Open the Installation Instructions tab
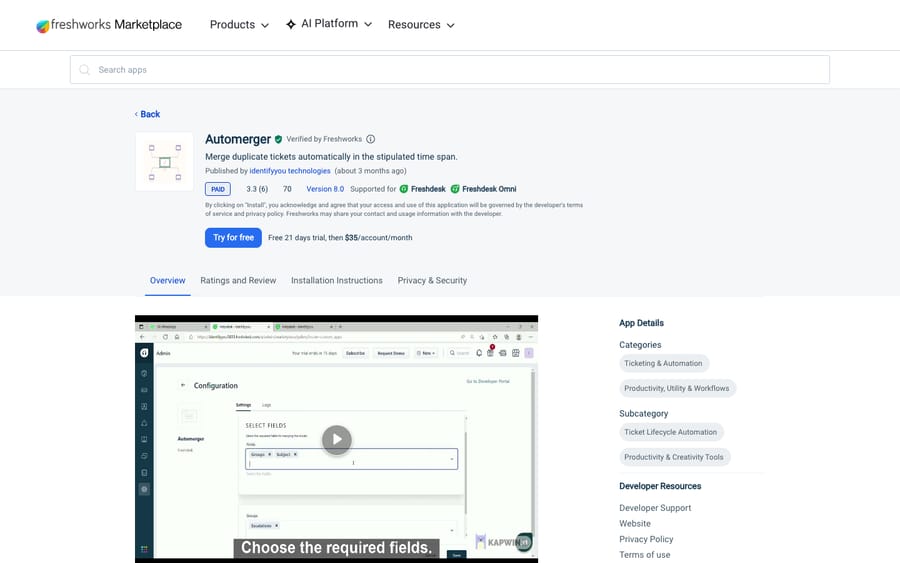Image resolution: width=900 pixels, height=563 pixels. coord(336,281)
